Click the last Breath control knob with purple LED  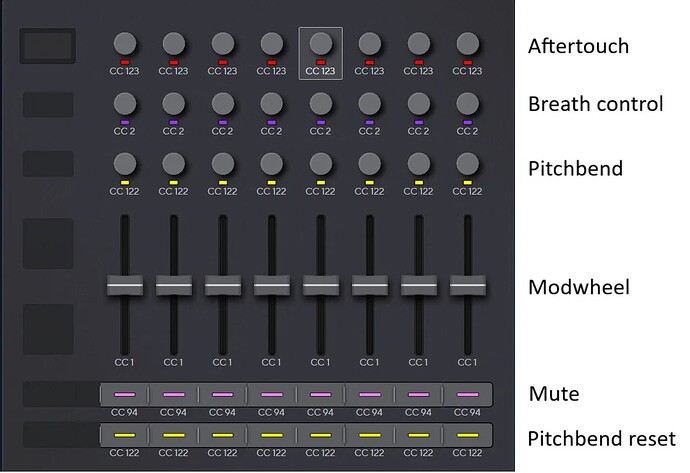point(467,103)
